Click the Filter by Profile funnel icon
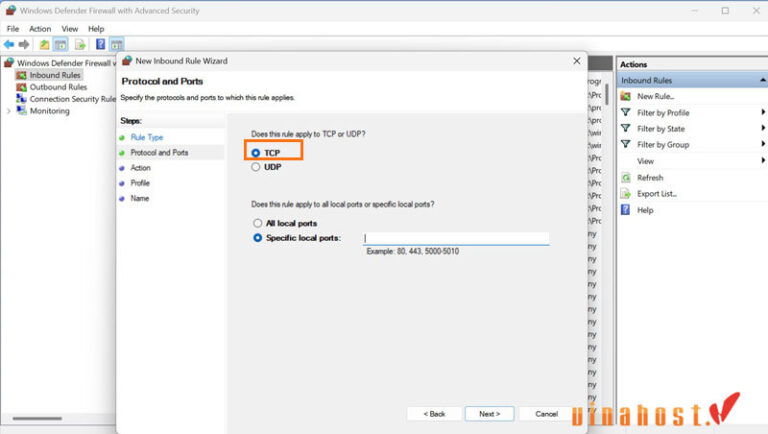The width and height of the screenshot is (768, 434). click(x=625, y=112)
